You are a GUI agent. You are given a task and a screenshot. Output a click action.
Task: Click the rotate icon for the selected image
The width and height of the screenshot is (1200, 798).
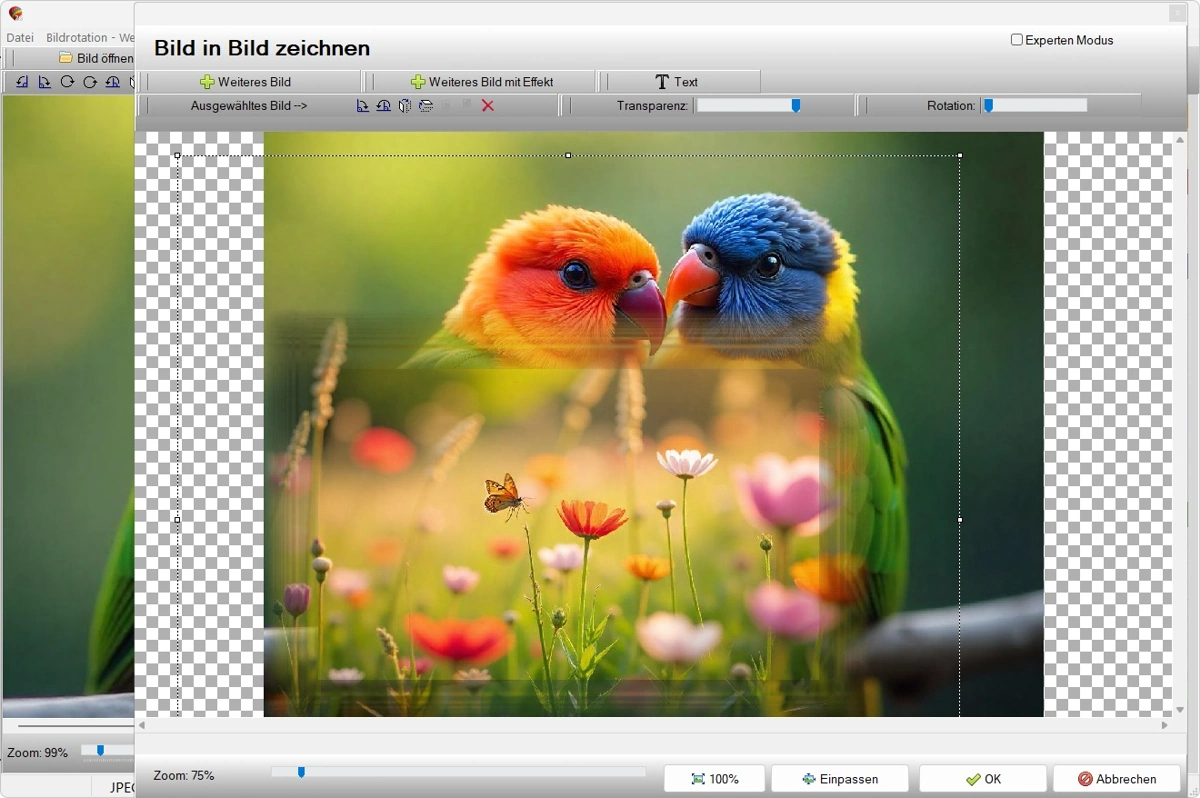[363, 106]
